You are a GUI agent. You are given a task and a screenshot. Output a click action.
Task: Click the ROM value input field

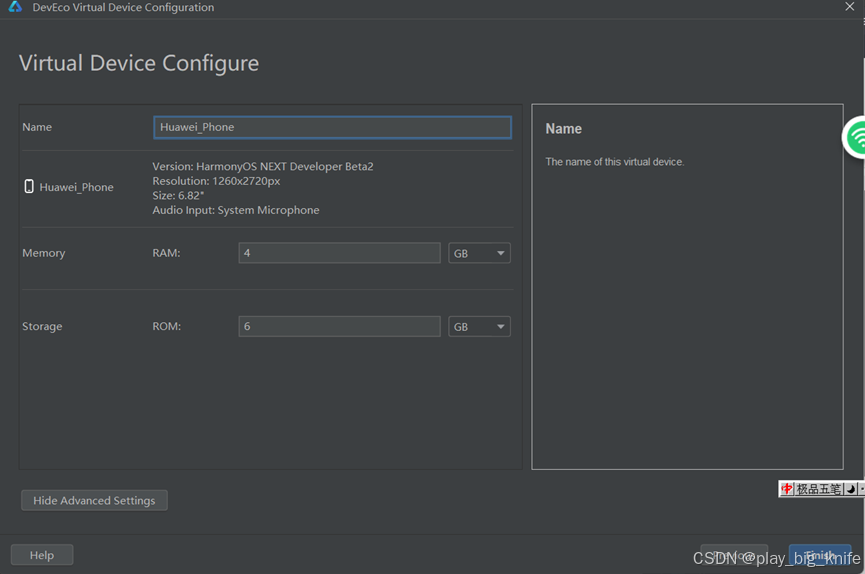tap(339, 326)
